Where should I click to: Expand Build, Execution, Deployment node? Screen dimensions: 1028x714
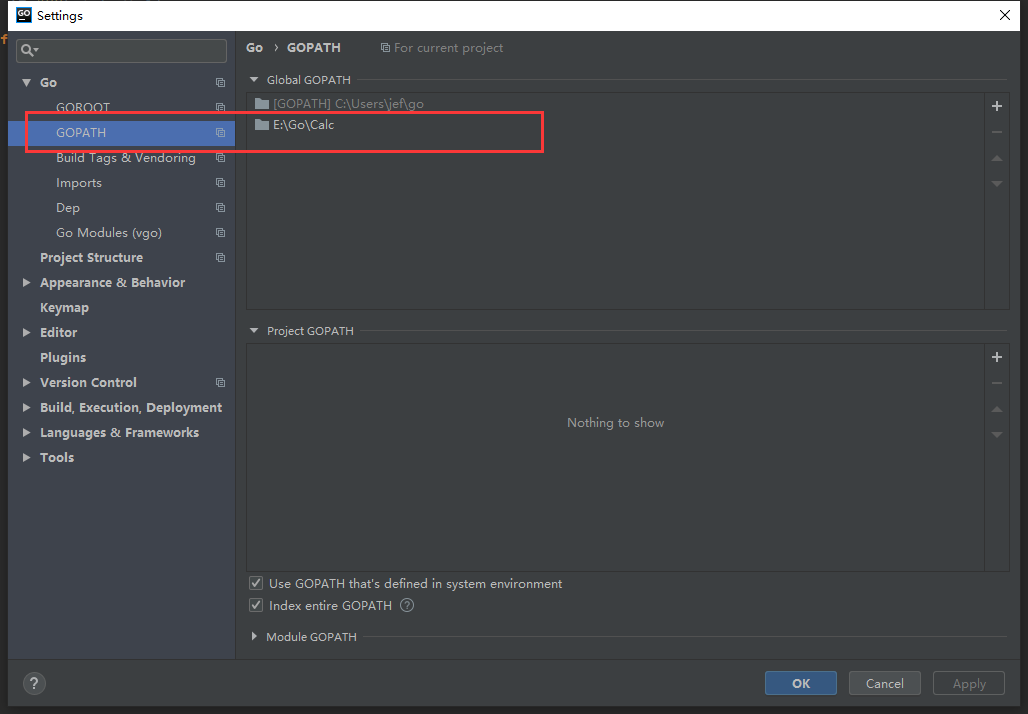tap(26, 407)
